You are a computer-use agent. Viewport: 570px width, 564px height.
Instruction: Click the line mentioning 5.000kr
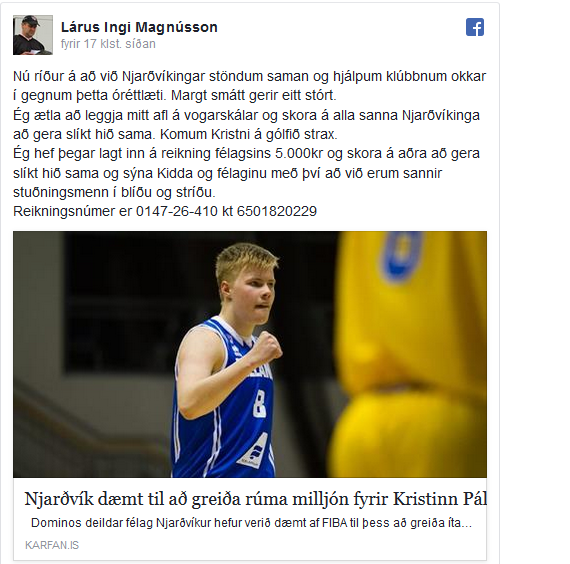coord(246,153)
